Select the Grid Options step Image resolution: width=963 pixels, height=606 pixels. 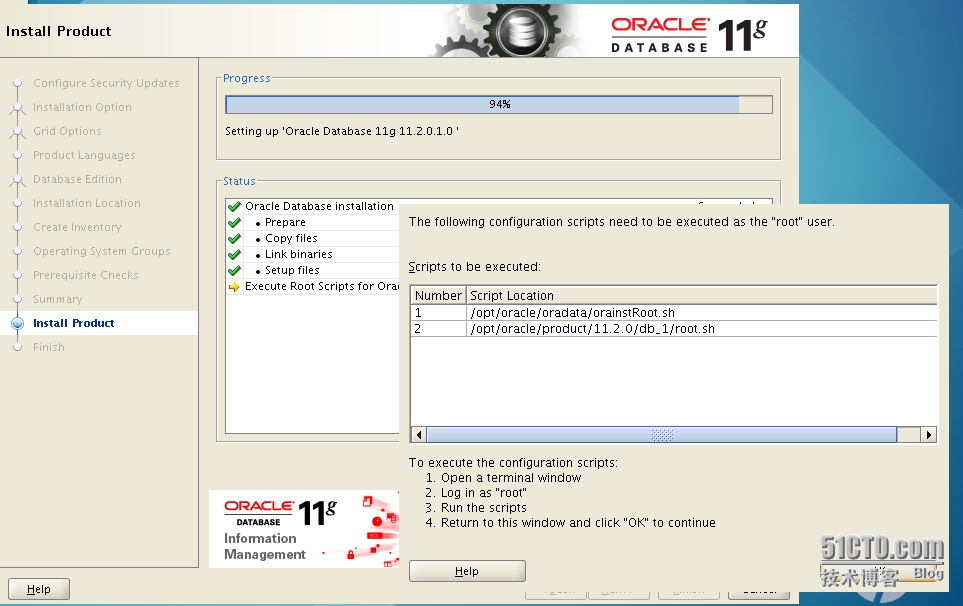pos(68,131)
